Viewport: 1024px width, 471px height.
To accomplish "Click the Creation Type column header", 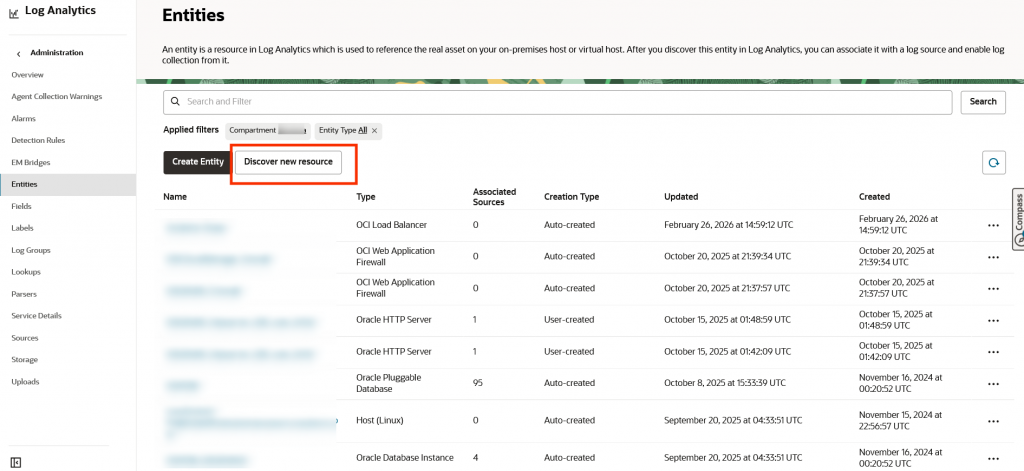I will (571, 197).
